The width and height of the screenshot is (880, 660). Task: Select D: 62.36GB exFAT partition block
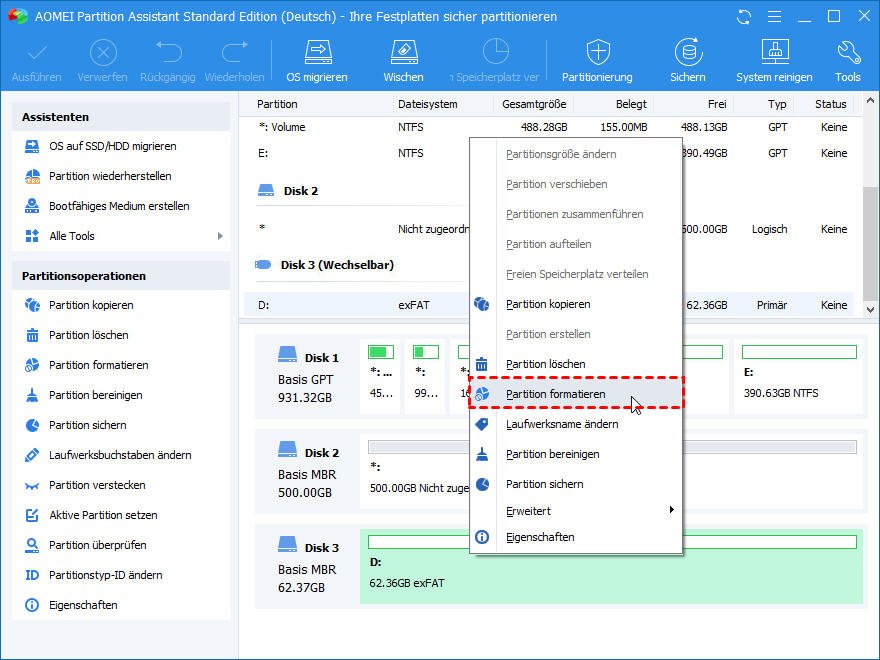tap(611, 567)
